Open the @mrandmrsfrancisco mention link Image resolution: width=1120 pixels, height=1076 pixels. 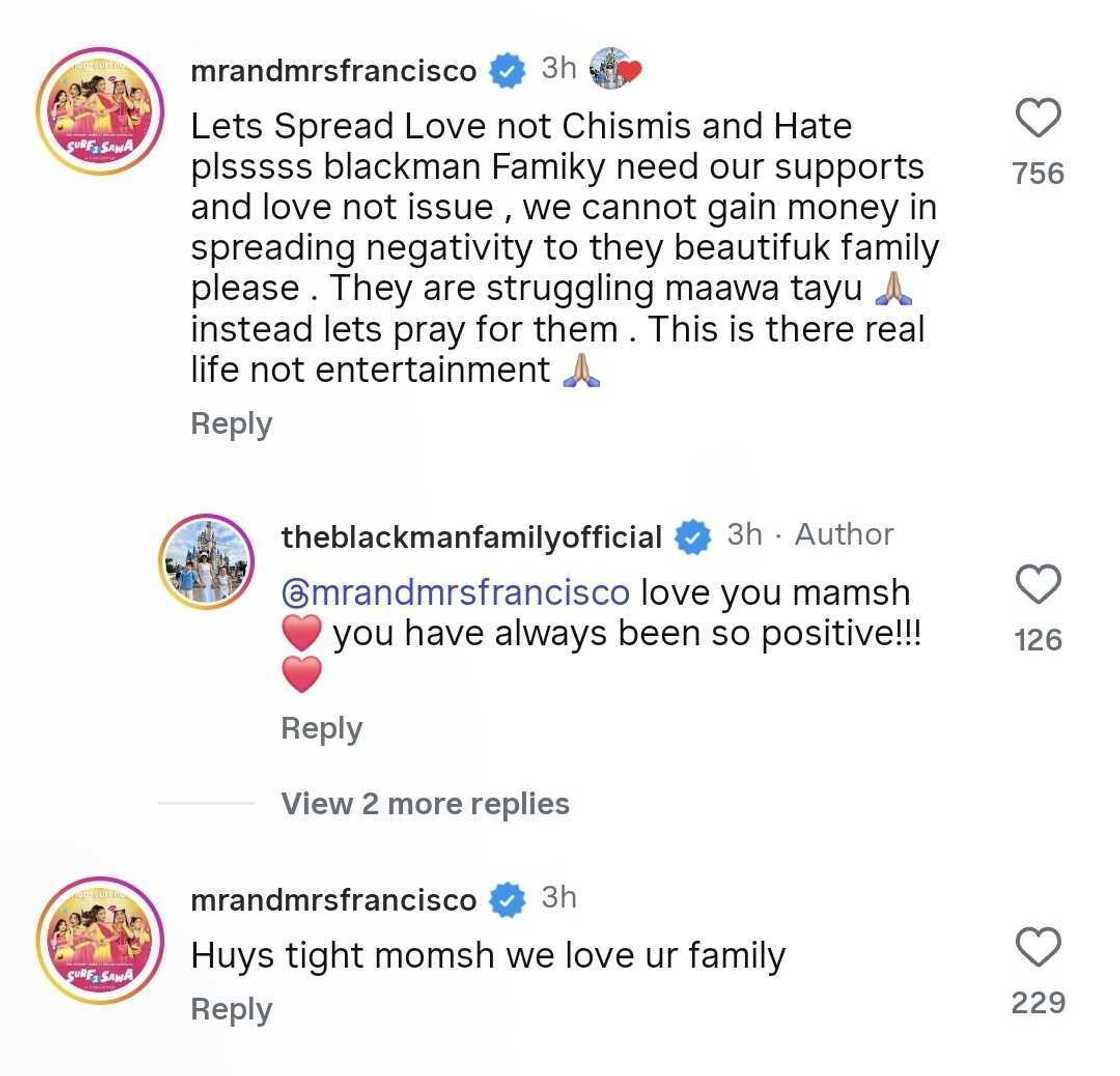click(x=456, y=592)
